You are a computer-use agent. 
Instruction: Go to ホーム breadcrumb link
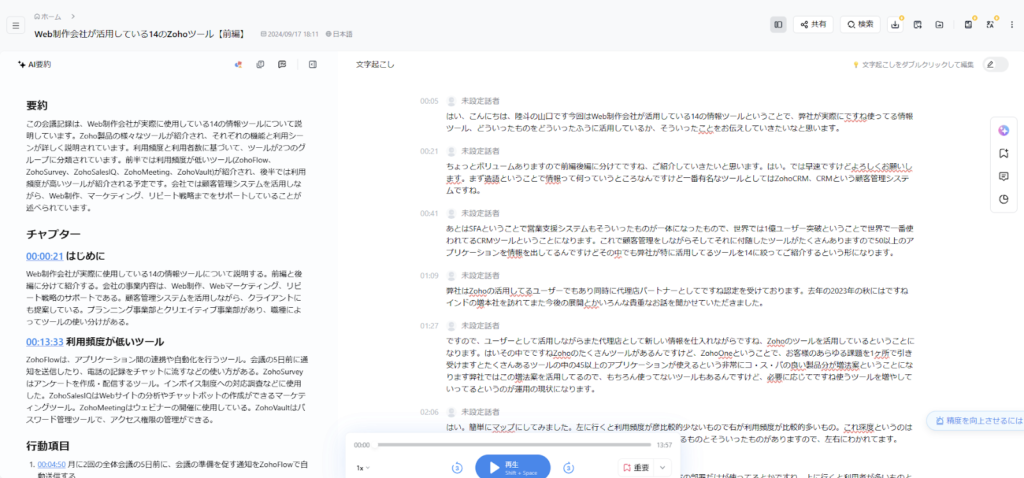(x=48, y=16)
